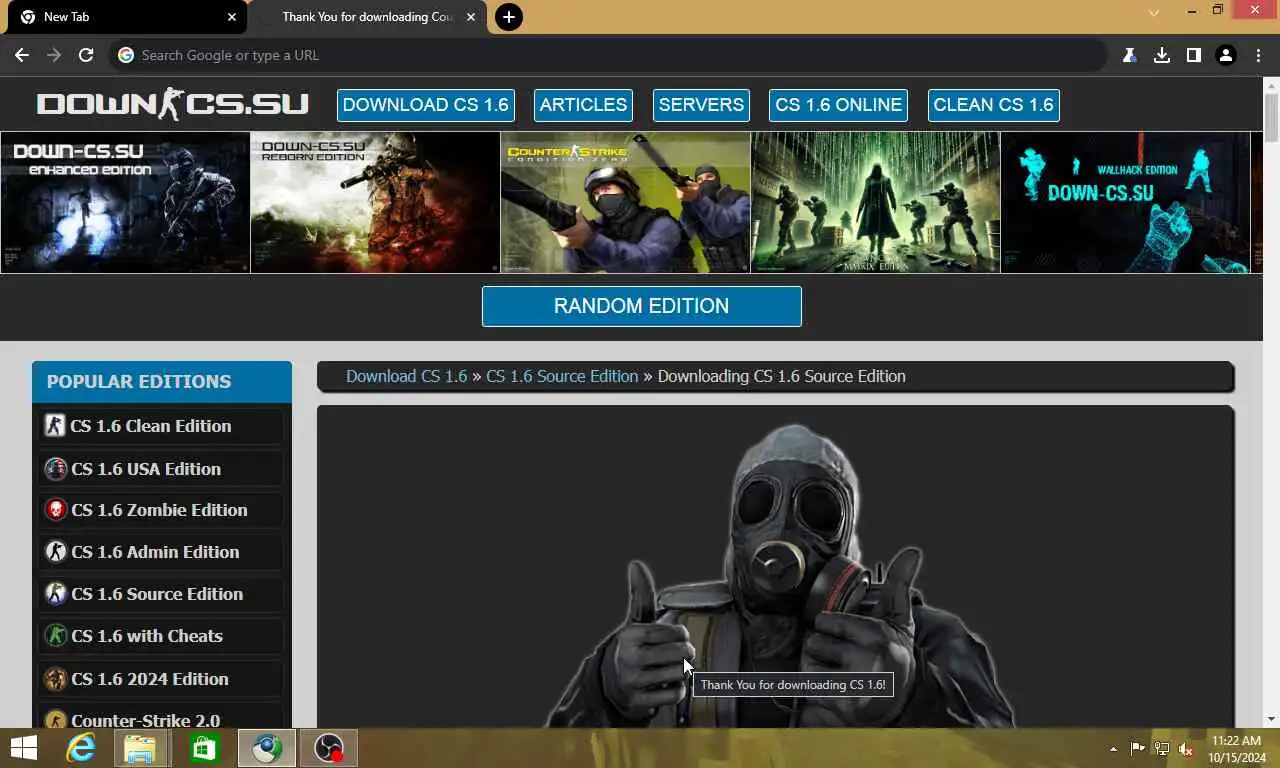Open Chrome three-dot menu
This screenshot has height=768, width=1280.
pyautogui.click(x=1258, y=55)
